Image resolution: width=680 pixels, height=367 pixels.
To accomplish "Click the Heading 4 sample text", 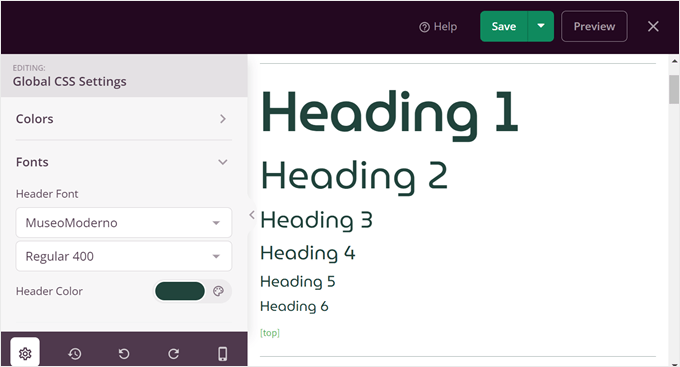I will (307, 253).
